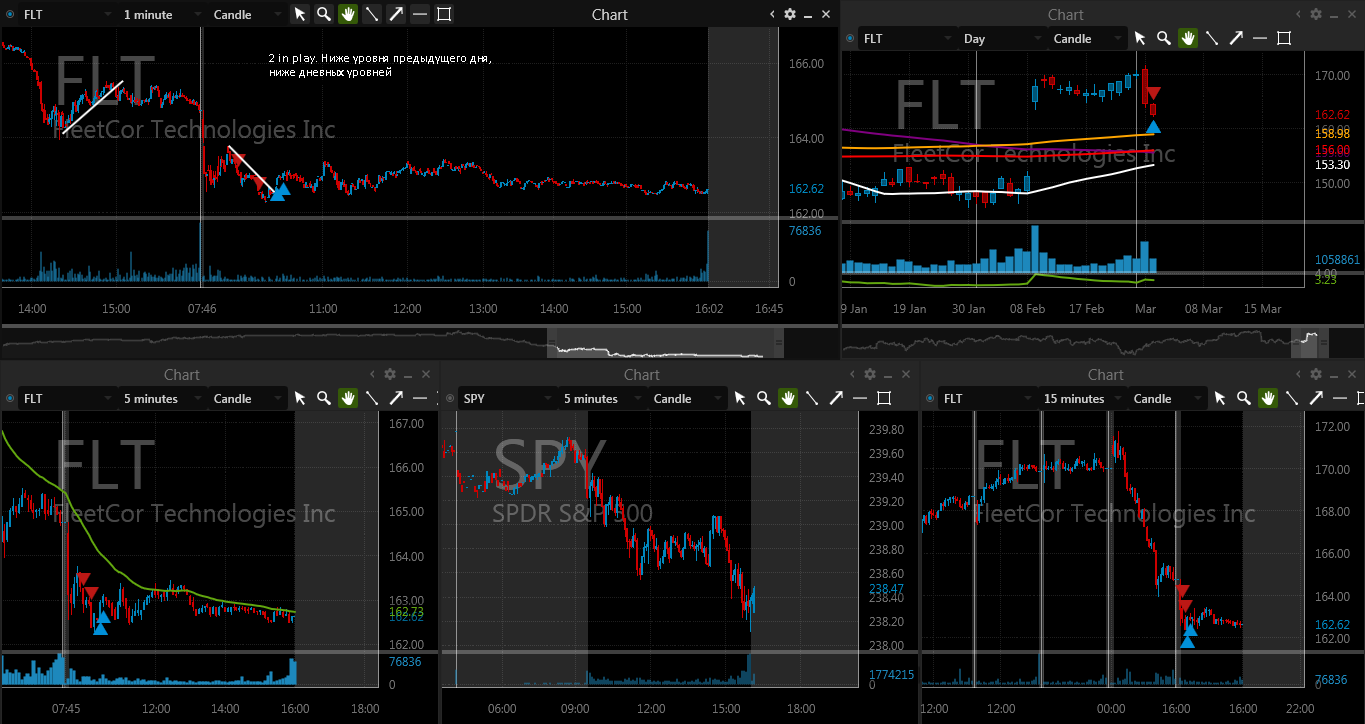Select horizontal line tool in Day chart

point(1260,38)
